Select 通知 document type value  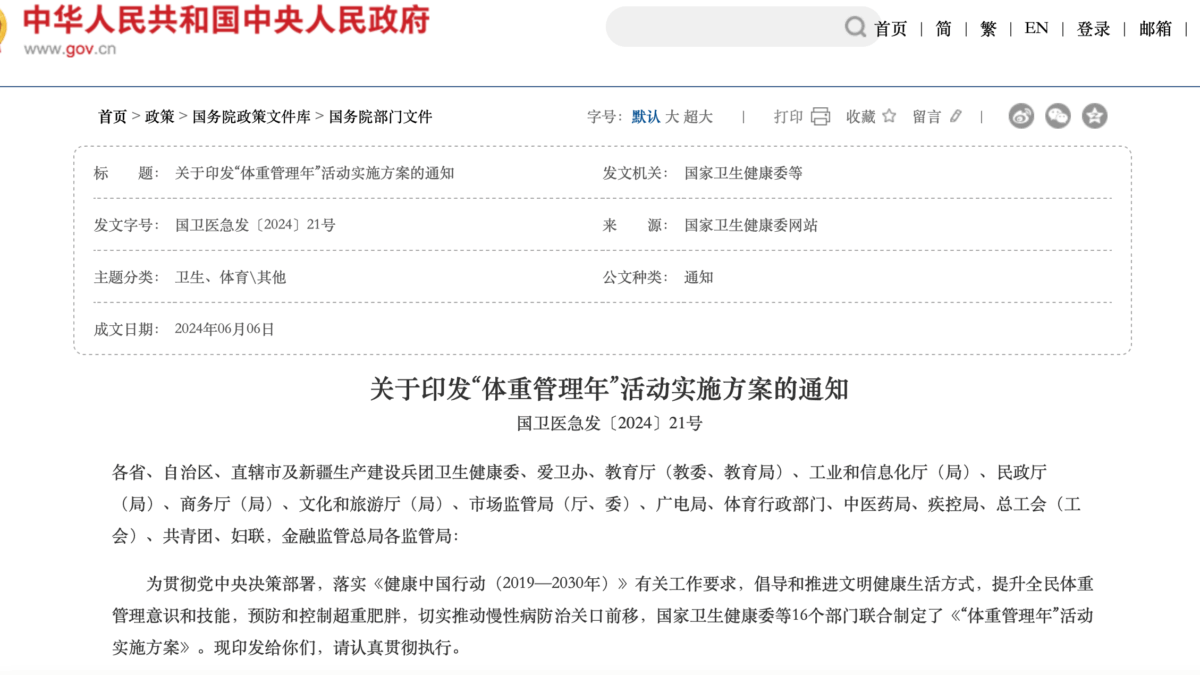[x=699, y=277]
